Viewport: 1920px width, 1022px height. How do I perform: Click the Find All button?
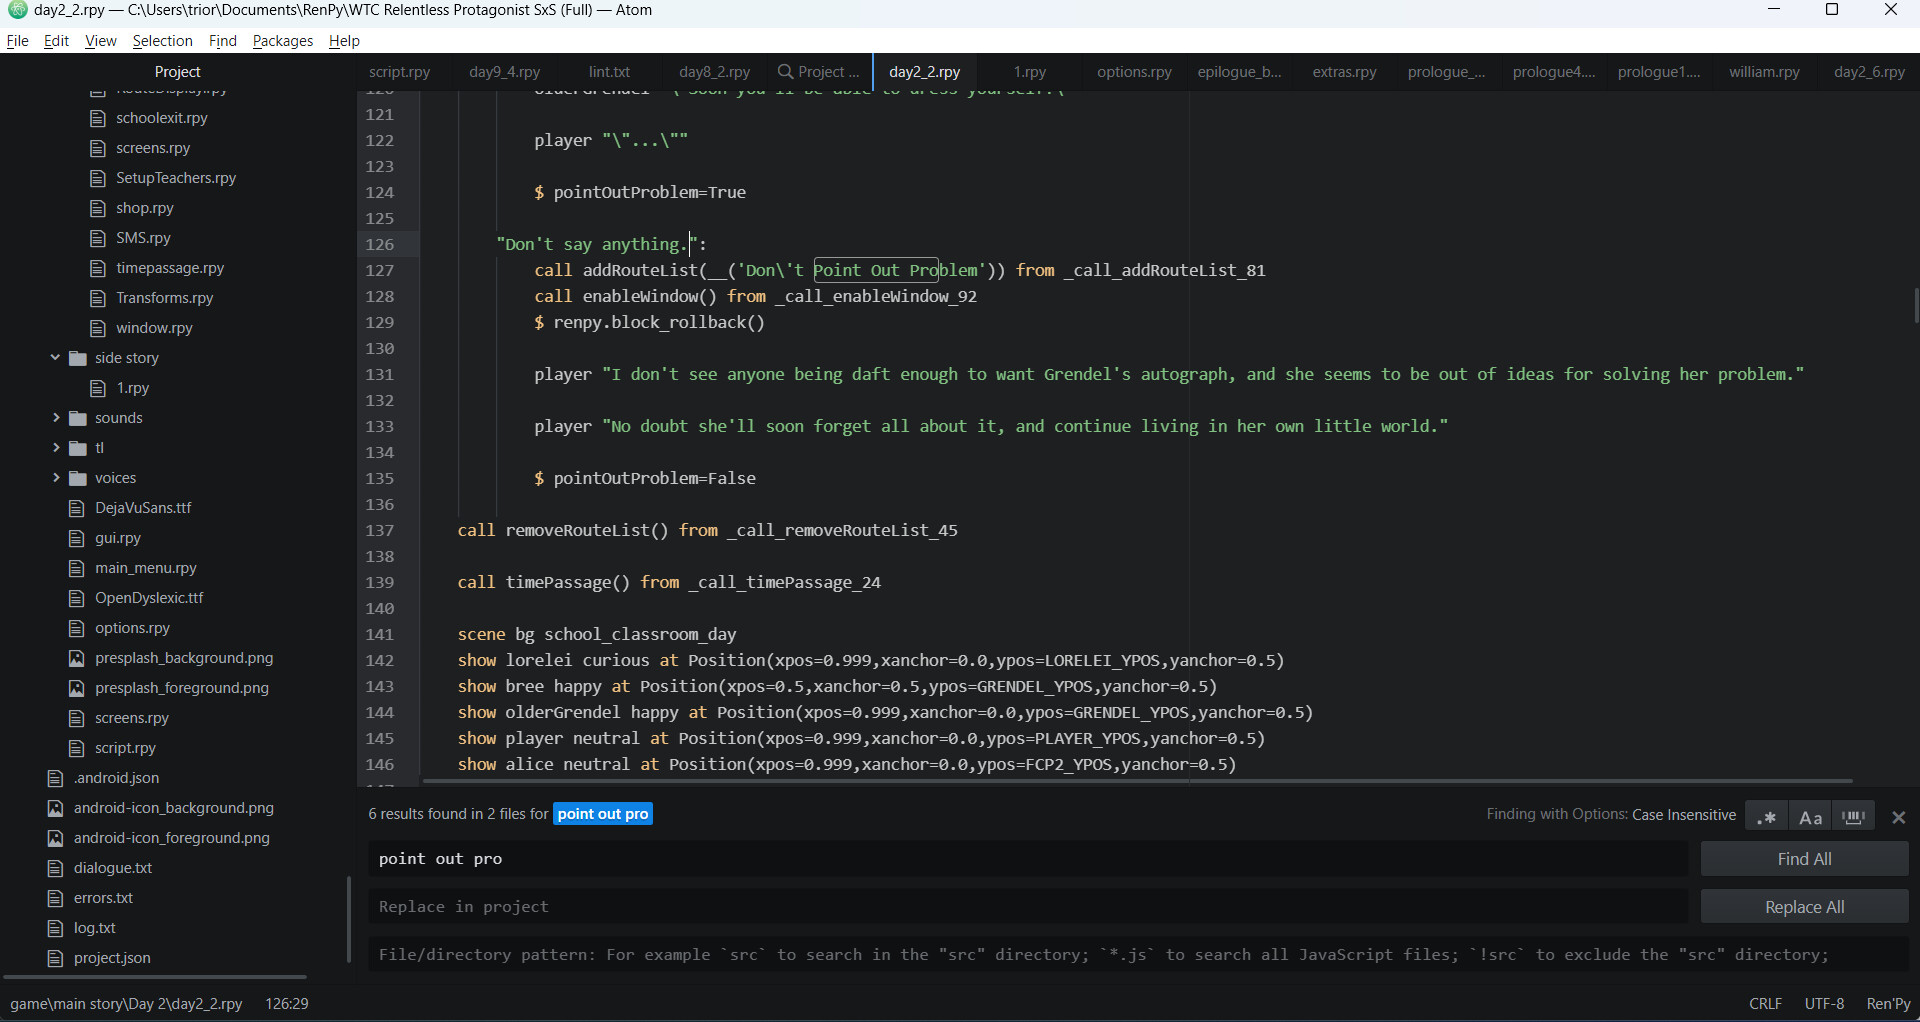click(1804, 858)
